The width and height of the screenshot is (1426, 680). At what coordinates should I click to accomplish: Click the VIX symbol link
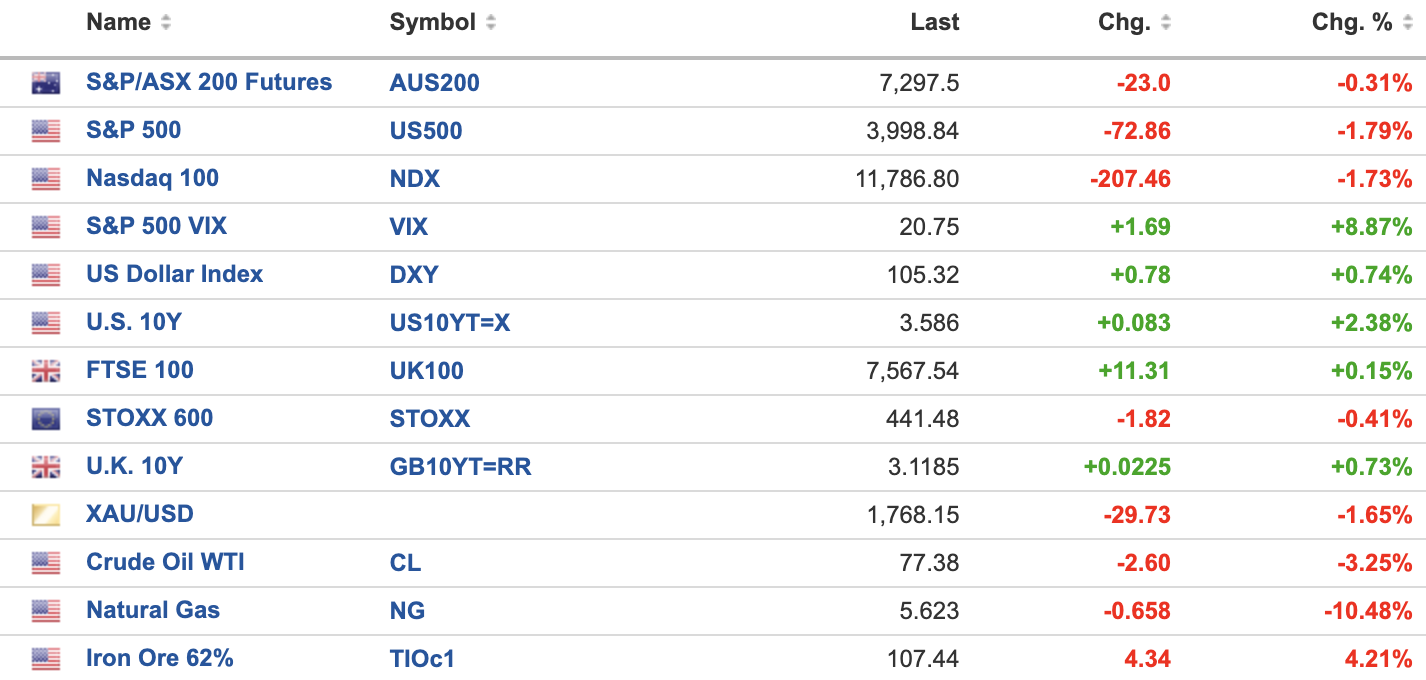408,227
